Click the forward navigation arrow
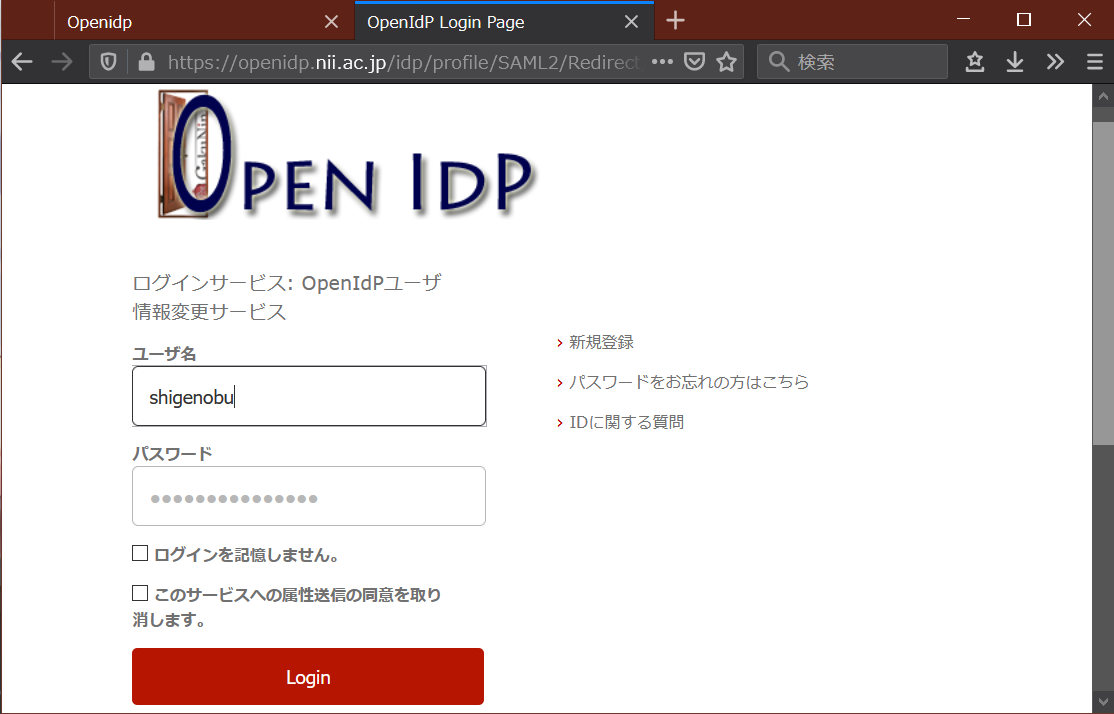This screenshot has width=1114, height=714. click(62, 63)
